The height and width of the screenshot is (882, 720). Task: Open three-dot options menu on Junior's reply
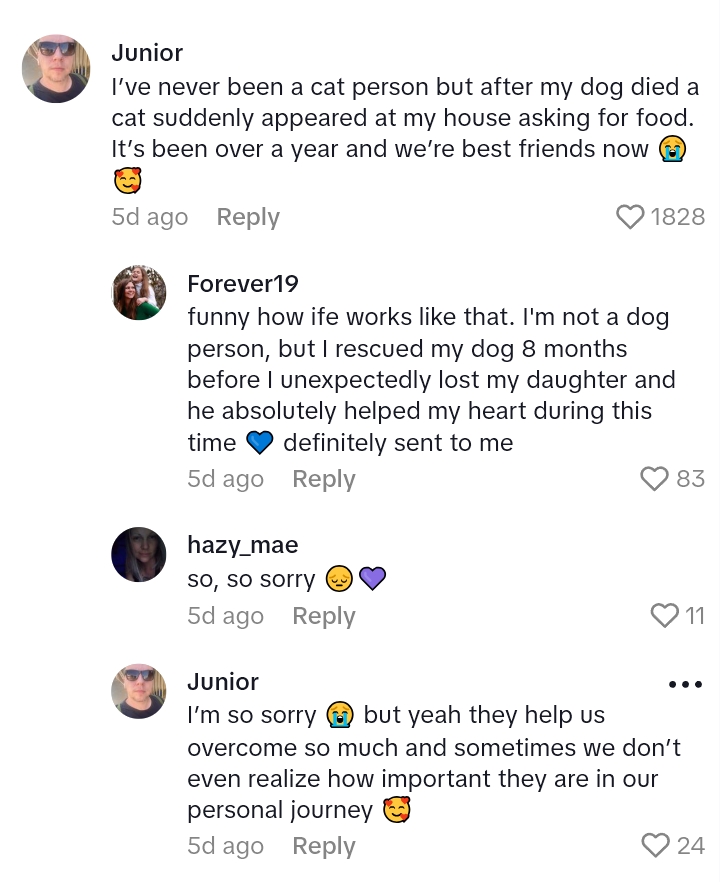(685, 685)
